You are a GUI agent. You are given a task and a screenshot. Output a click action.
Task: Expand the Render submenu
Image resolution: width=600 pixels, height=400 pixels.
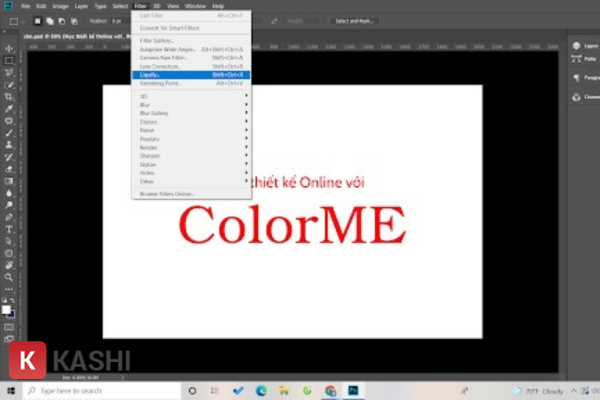coord(191,147)
